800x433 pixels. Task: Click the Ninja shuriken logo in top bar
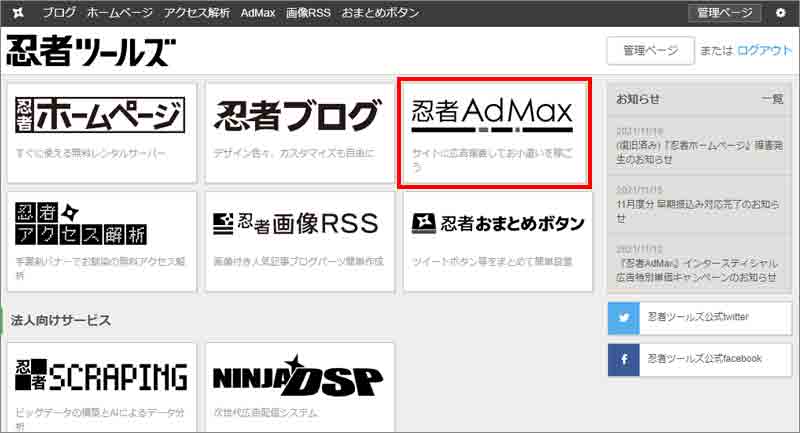[18, 13]
